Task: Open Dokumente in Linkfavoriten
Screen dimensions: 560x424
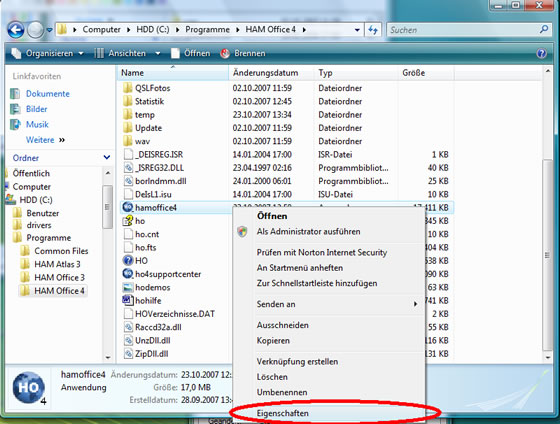Action: (x=48, y=94)
